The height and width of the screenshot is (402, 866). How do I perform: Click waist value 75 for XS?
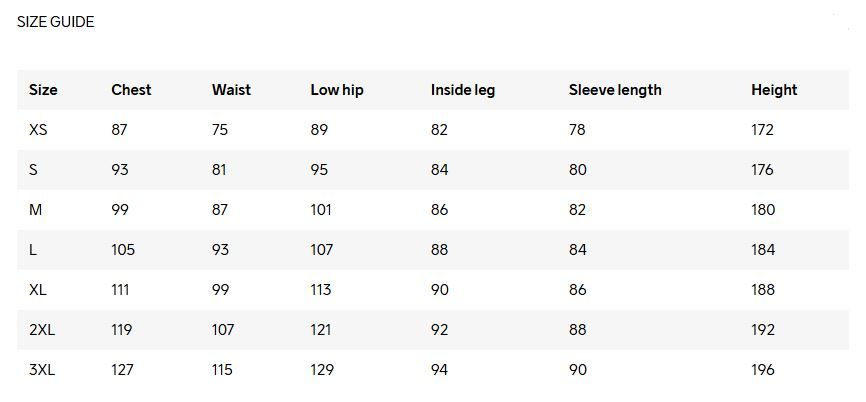pyautogui.click(x=219, y=130)
